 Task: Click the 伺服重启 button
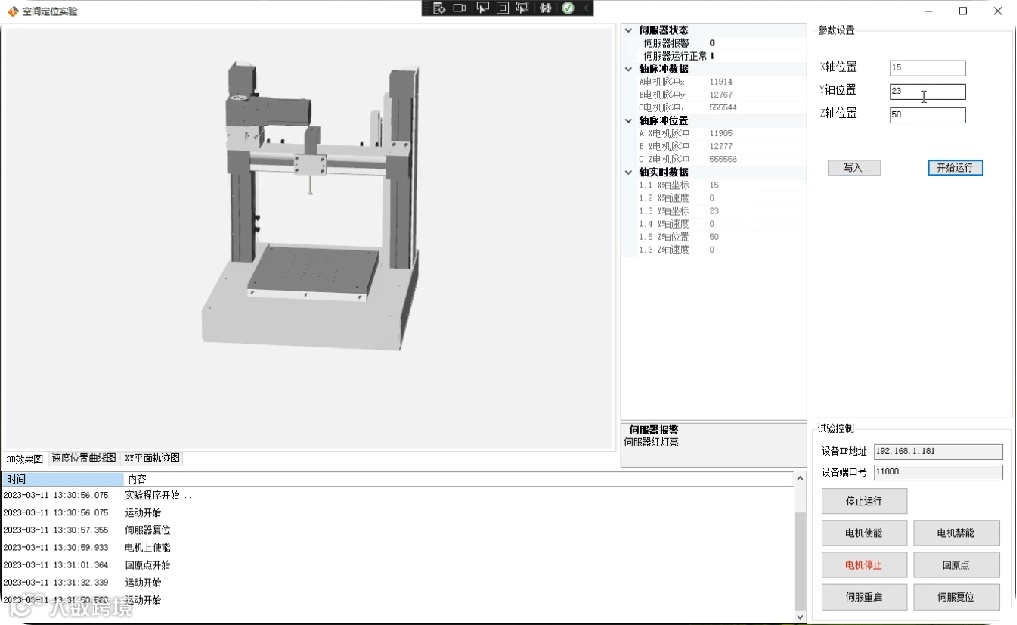pyautogui.click(x=864, y=597)
